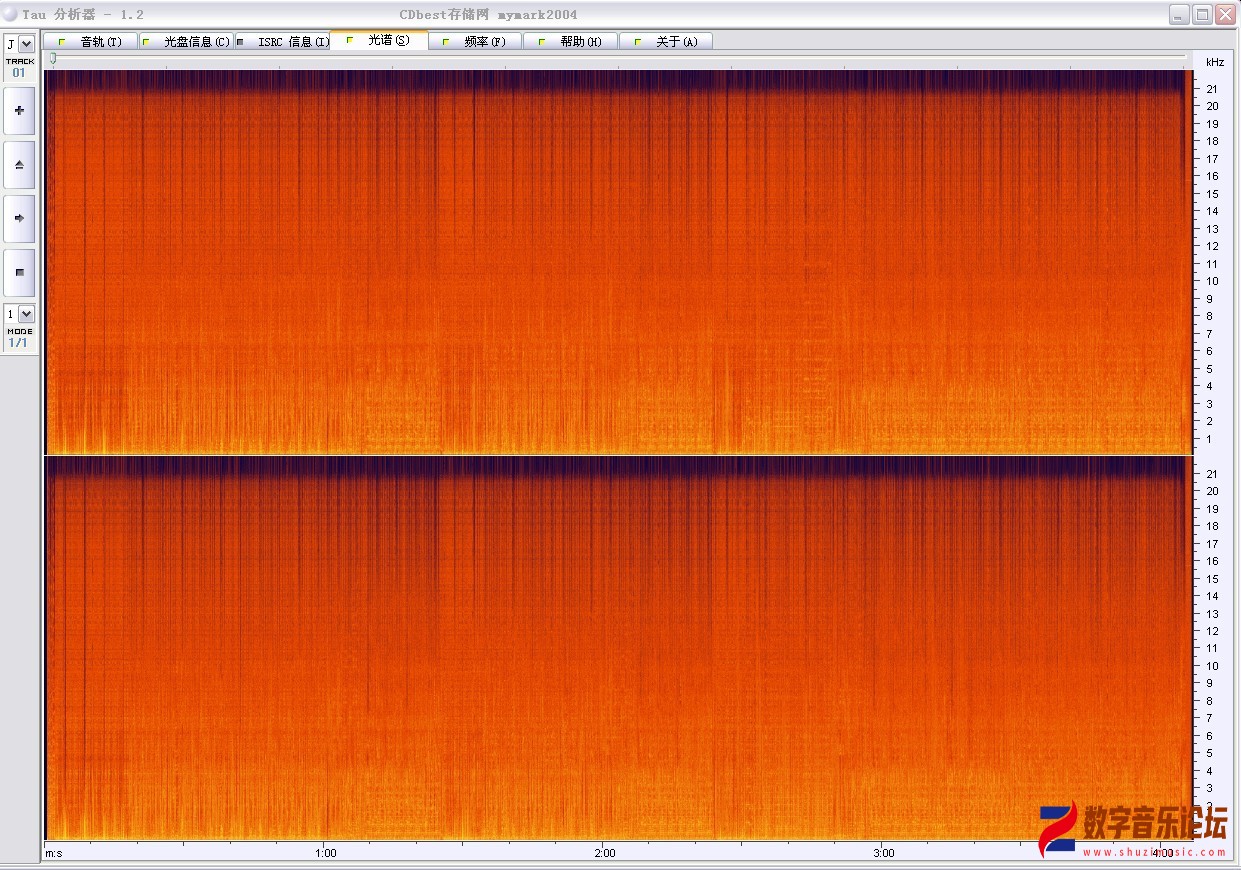This screenshot has height=870, width=1241.
Task: Click the position slider thumb above spectrogram
Action: pyautogui.click(x=53, y=59)
